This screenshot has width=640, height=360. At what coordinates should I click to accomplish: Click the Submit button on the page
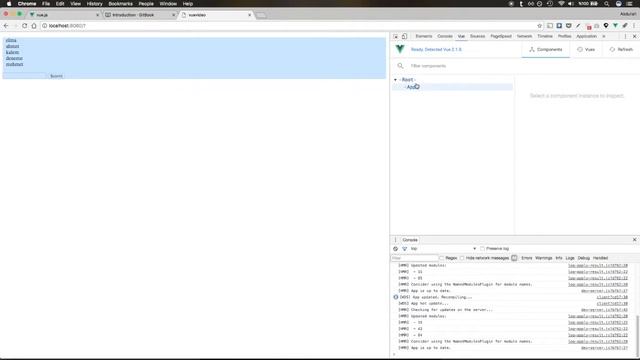point(56,76)
